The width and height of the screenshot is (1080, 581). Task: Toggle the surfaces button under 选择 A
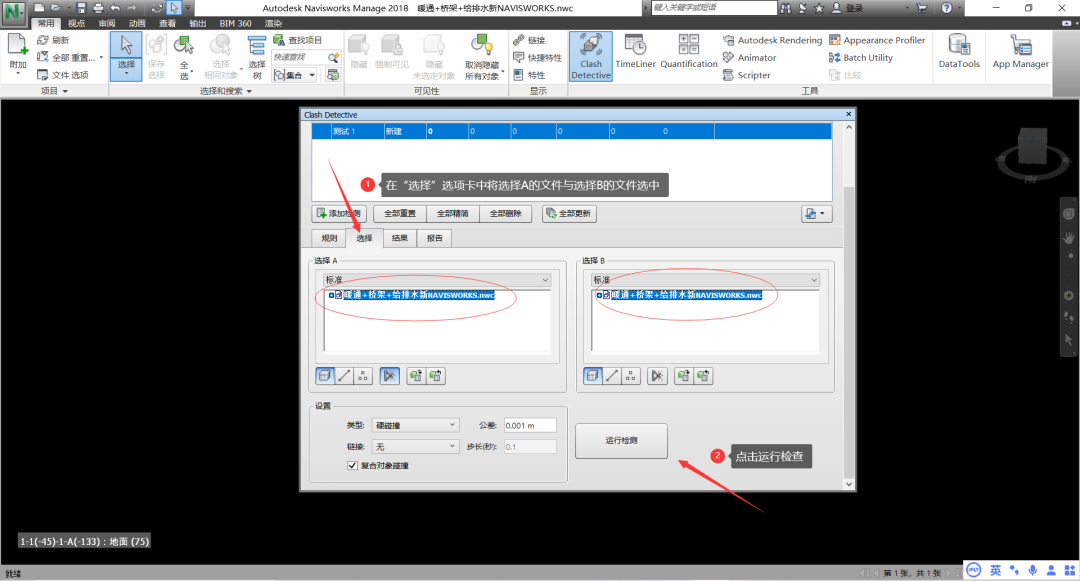point(325,376)
